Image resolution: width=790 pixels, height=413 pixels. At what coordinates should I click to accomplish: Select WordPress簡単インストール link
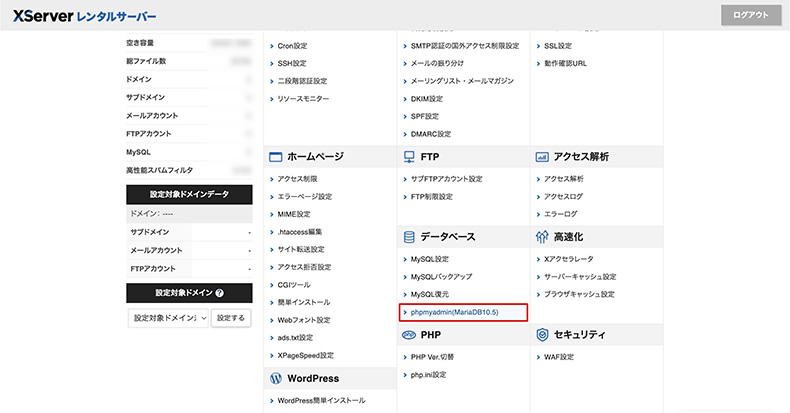(x=321, y=400)
